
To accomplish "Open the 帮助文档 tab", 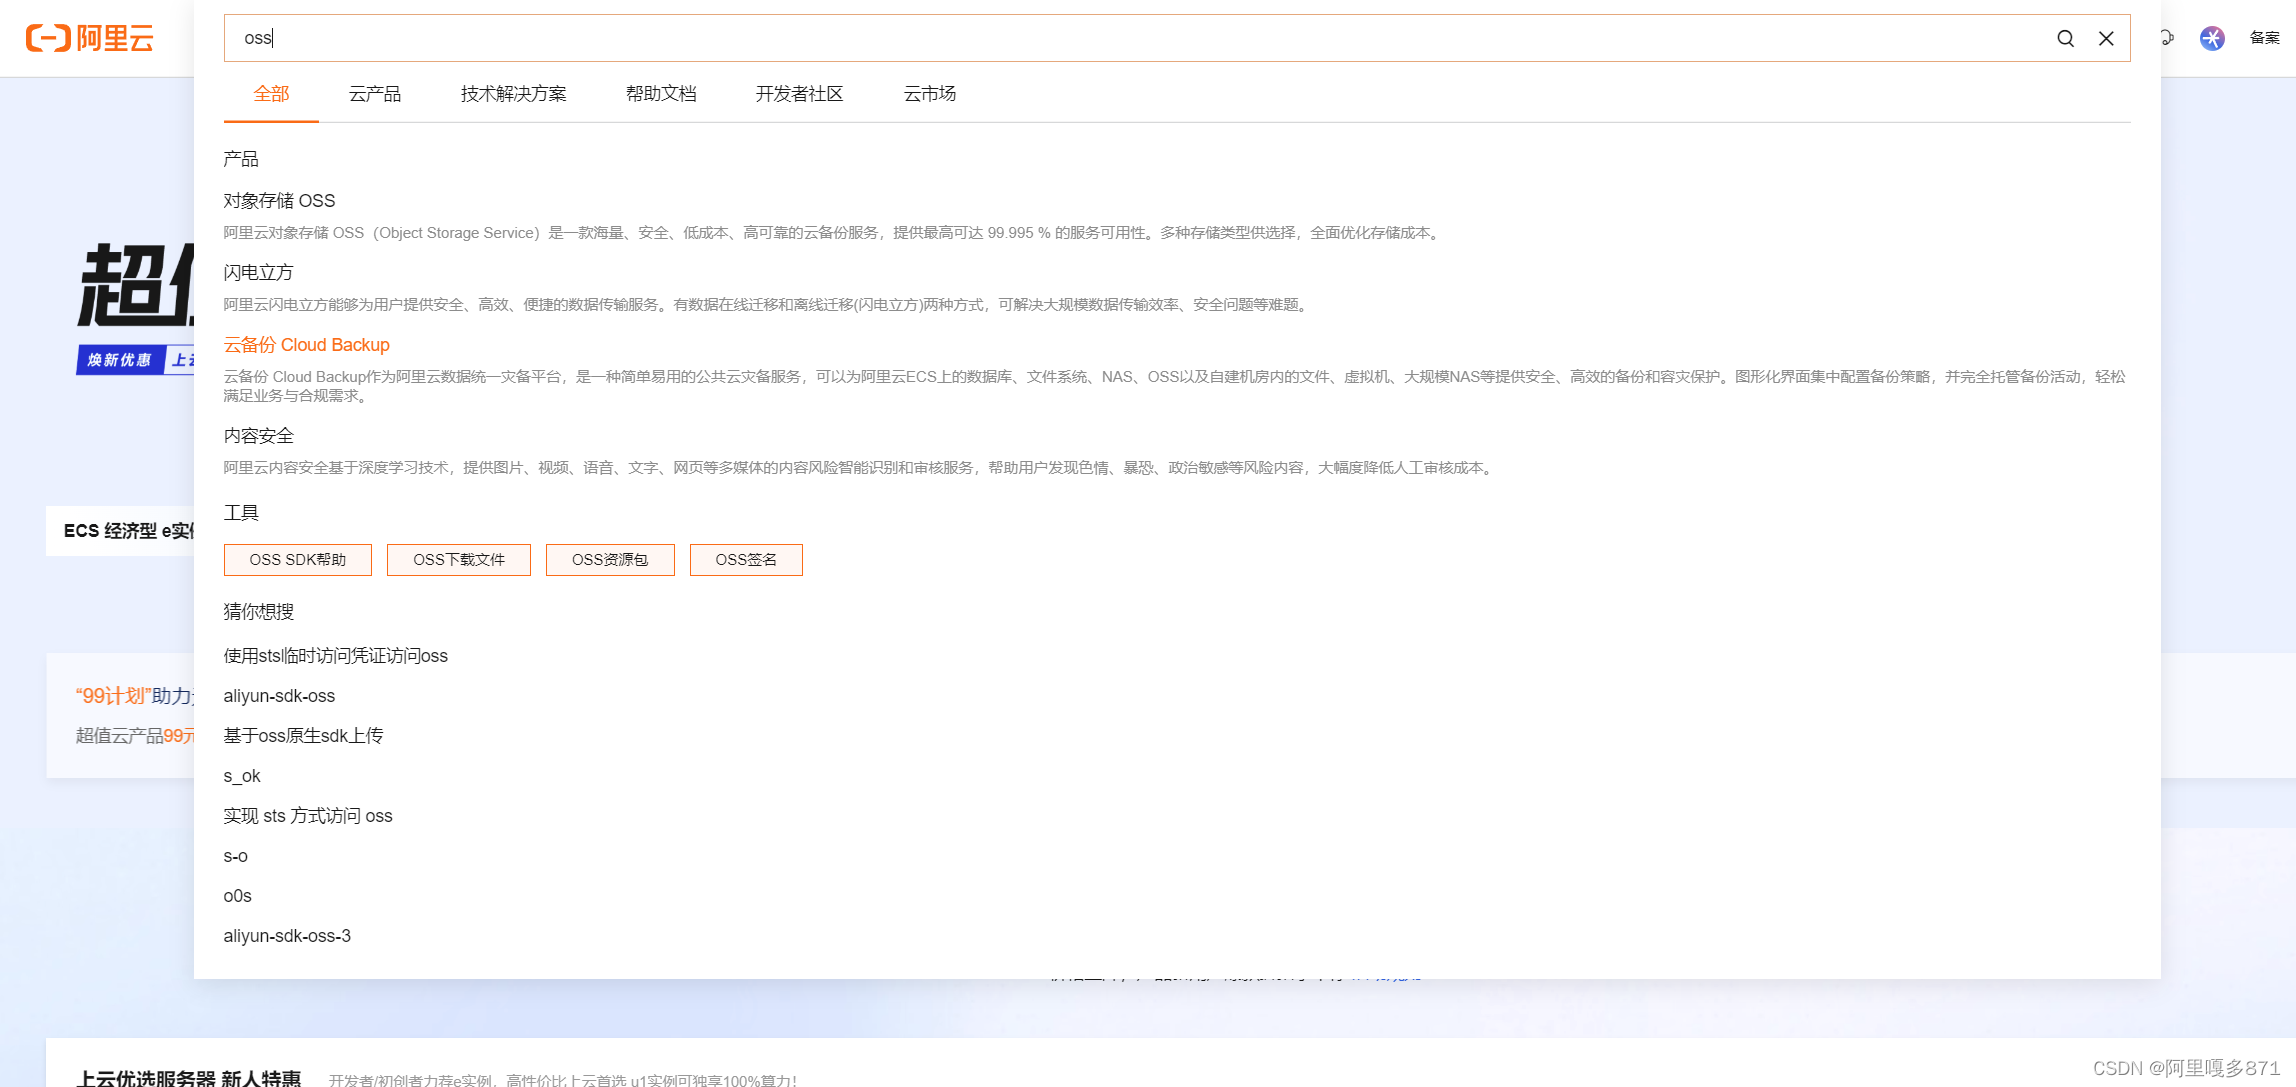I will pos(661,94).
